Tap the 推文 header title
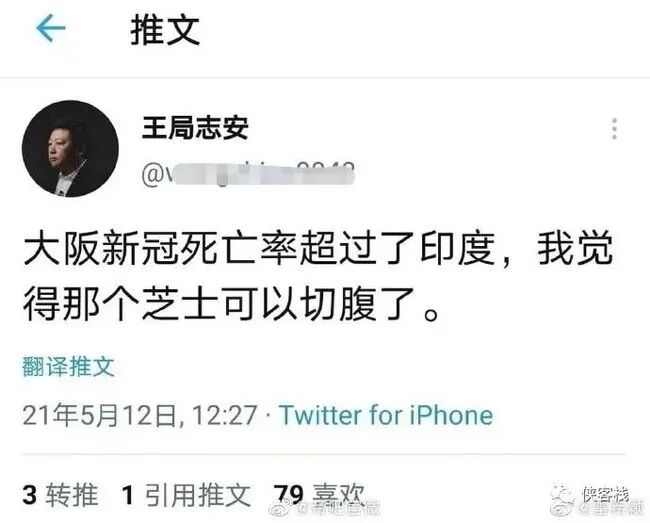The width and height of the screenshot is (650, 523). (x=165, y=29)
